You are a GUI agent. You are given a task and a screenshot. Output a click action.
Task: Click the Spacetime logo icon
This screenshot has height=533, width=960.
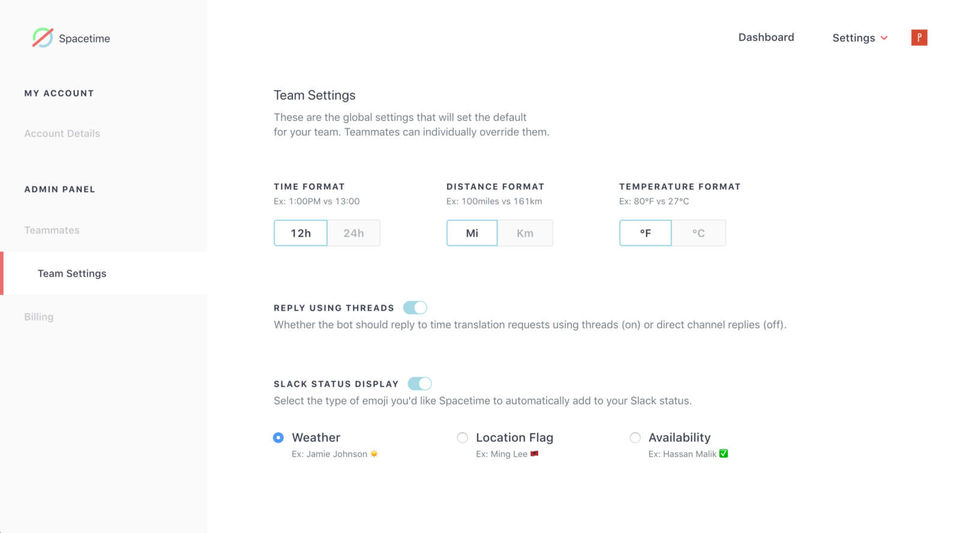click(43, 38)
